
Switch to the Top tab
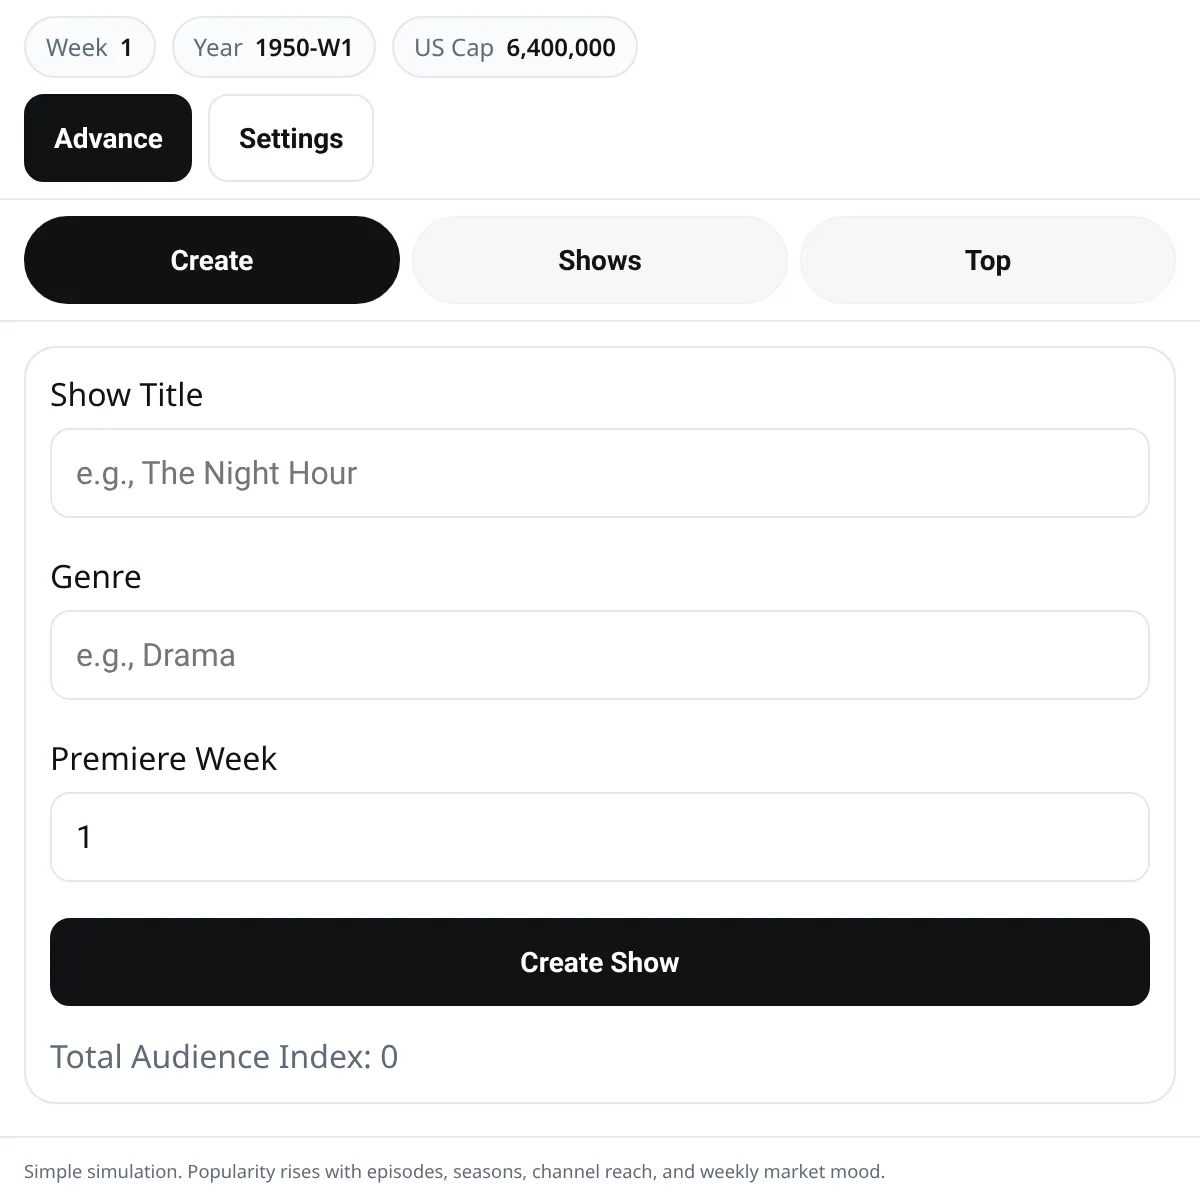[x=988, y=260]
